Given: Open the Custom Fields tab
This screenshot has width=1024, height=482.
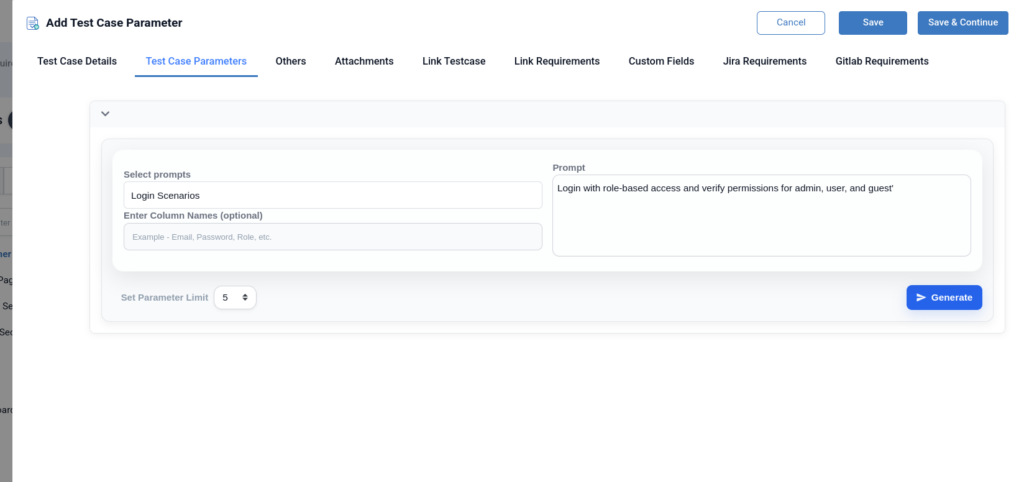Looking at the screenshot, I should pos(661,61).
